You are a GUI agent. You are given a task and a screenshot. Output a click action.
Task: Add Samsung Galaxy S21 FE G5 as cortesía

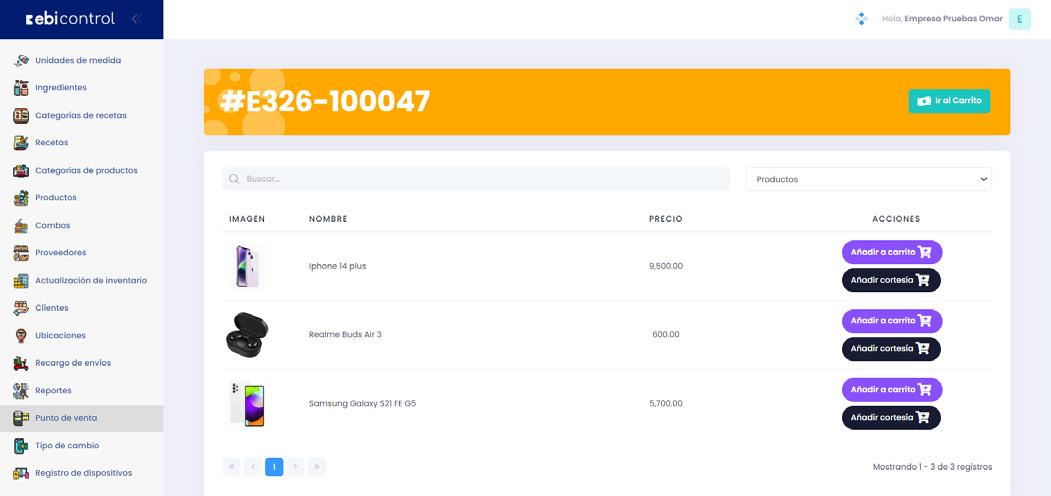[891, 418]
